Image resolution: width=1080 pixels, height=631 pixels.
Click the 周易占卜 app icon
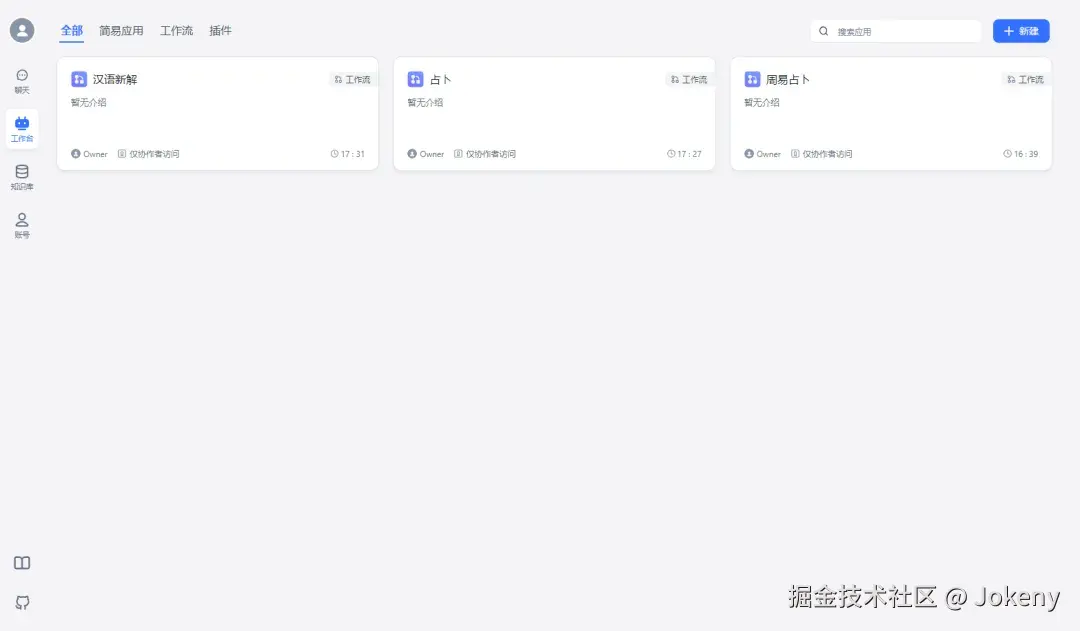point(752,78)
